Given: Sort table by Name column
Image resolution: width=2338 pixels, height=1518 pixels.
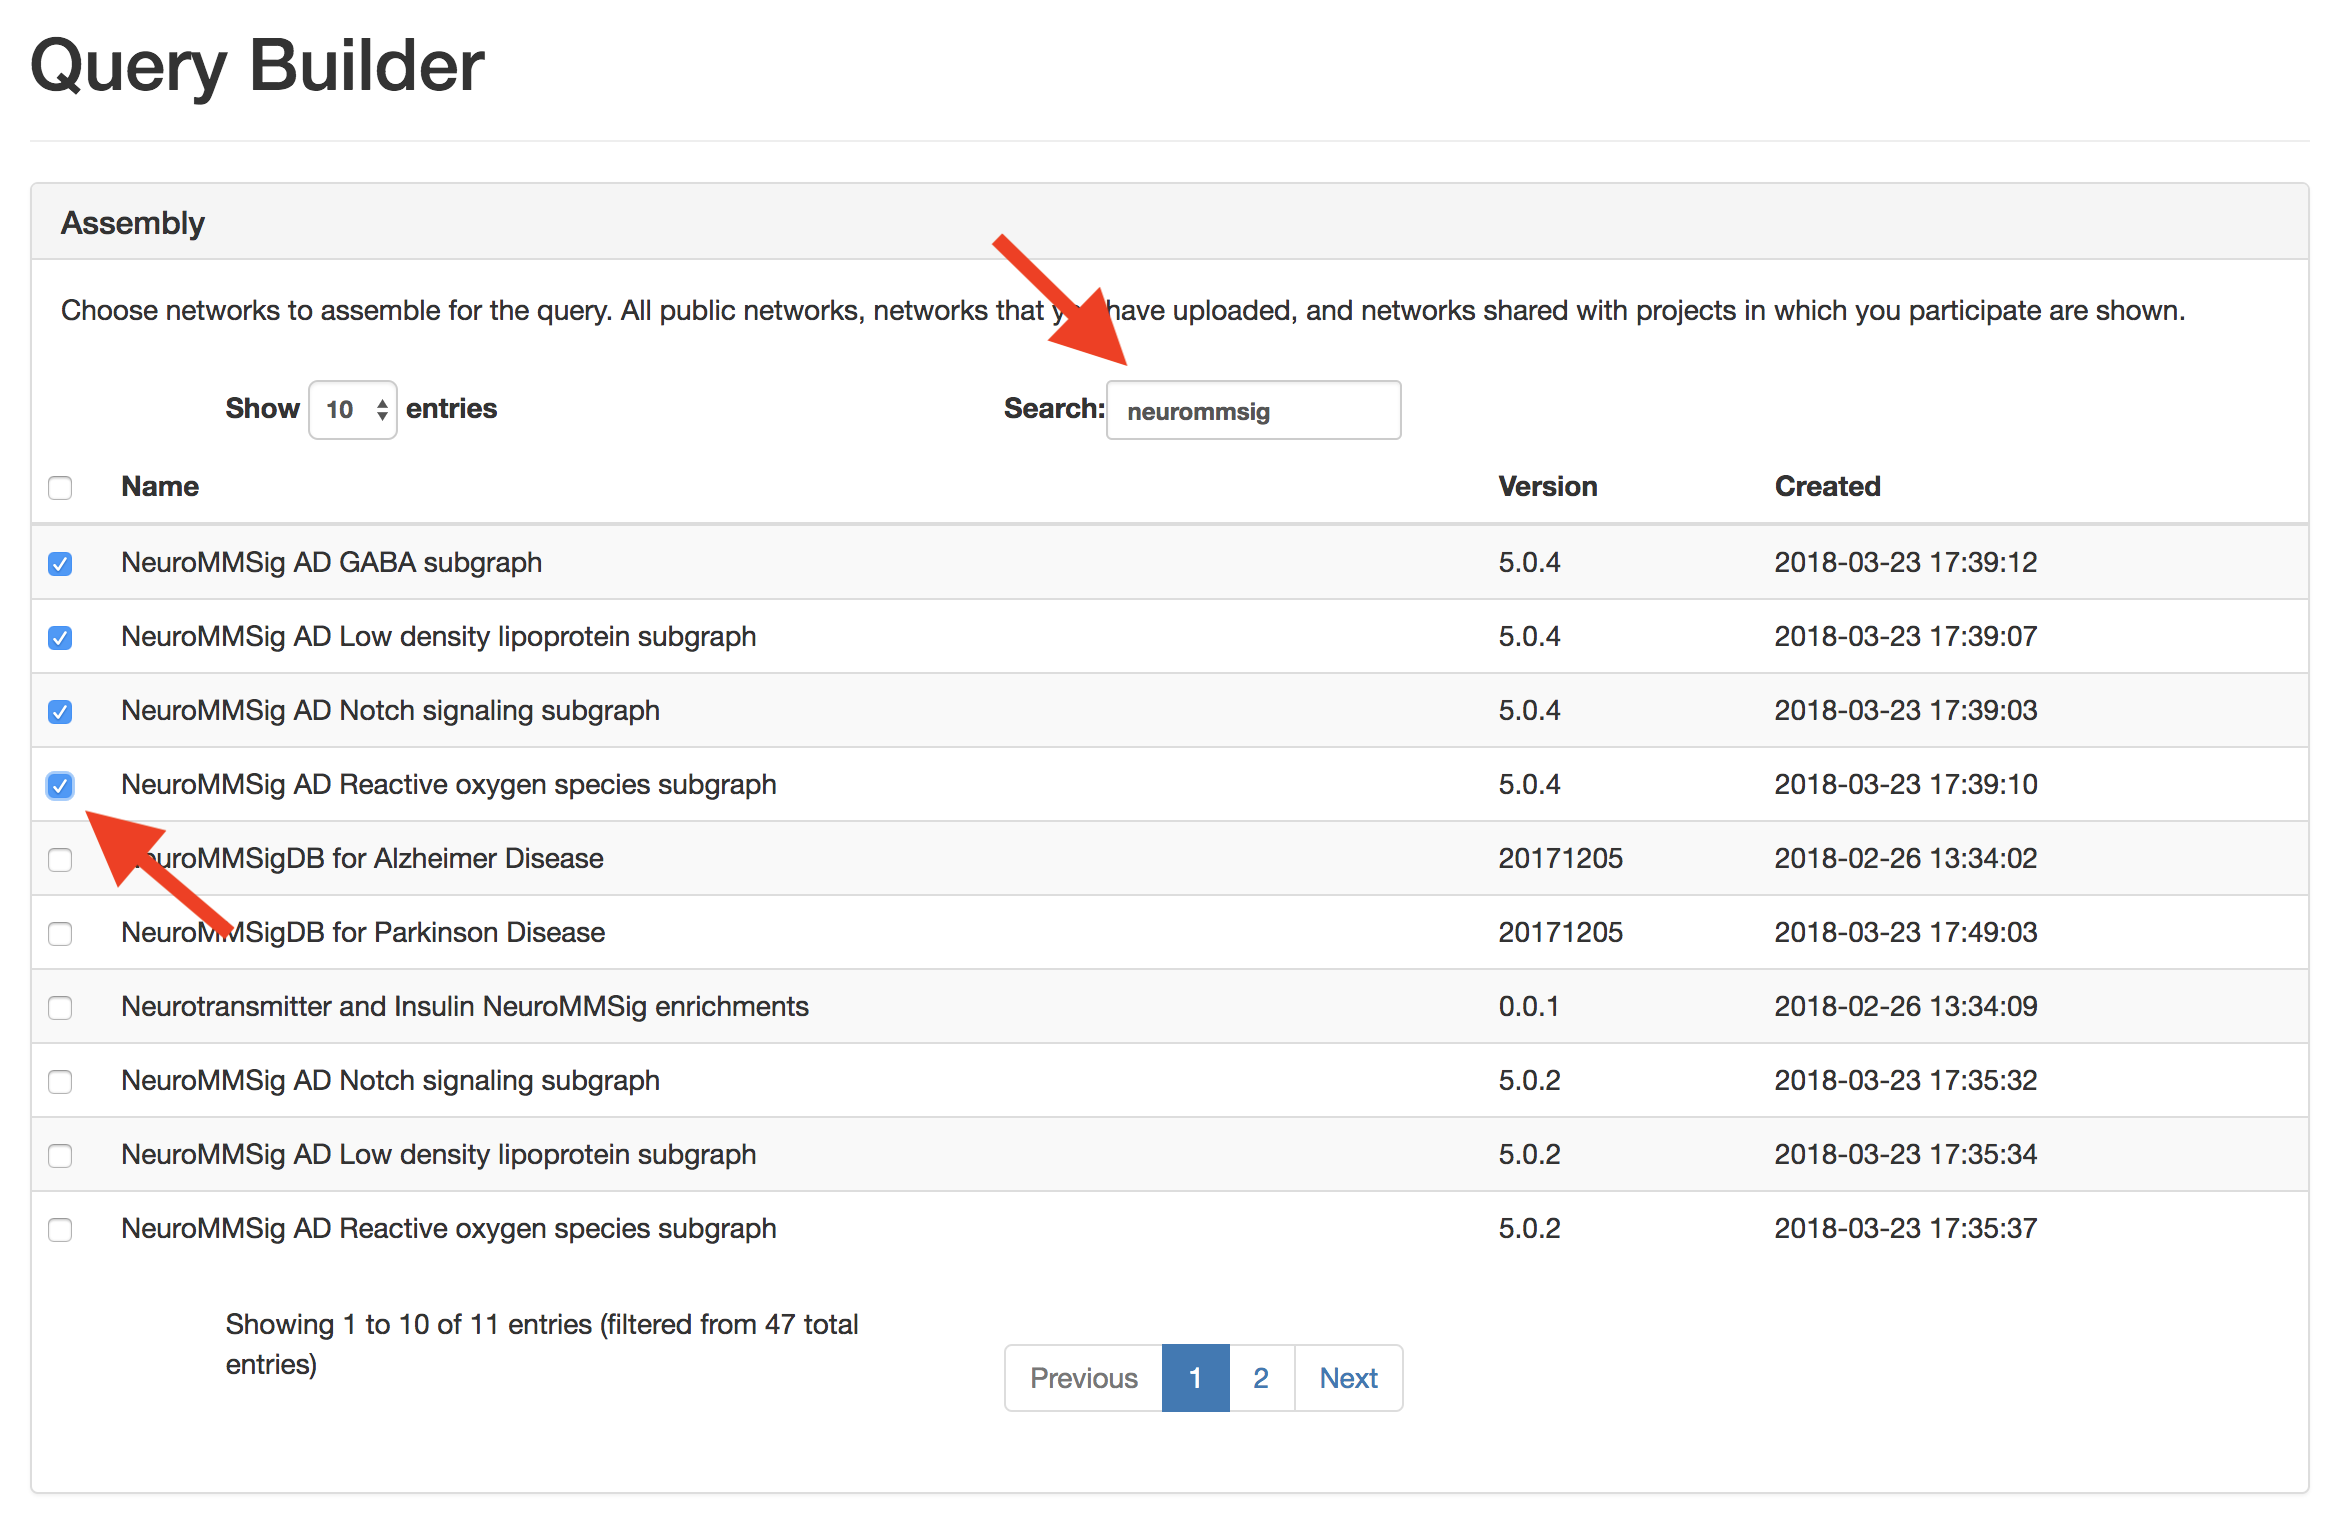Looking at the screenshot, I should pyautogui.click(x=160, y=487).
